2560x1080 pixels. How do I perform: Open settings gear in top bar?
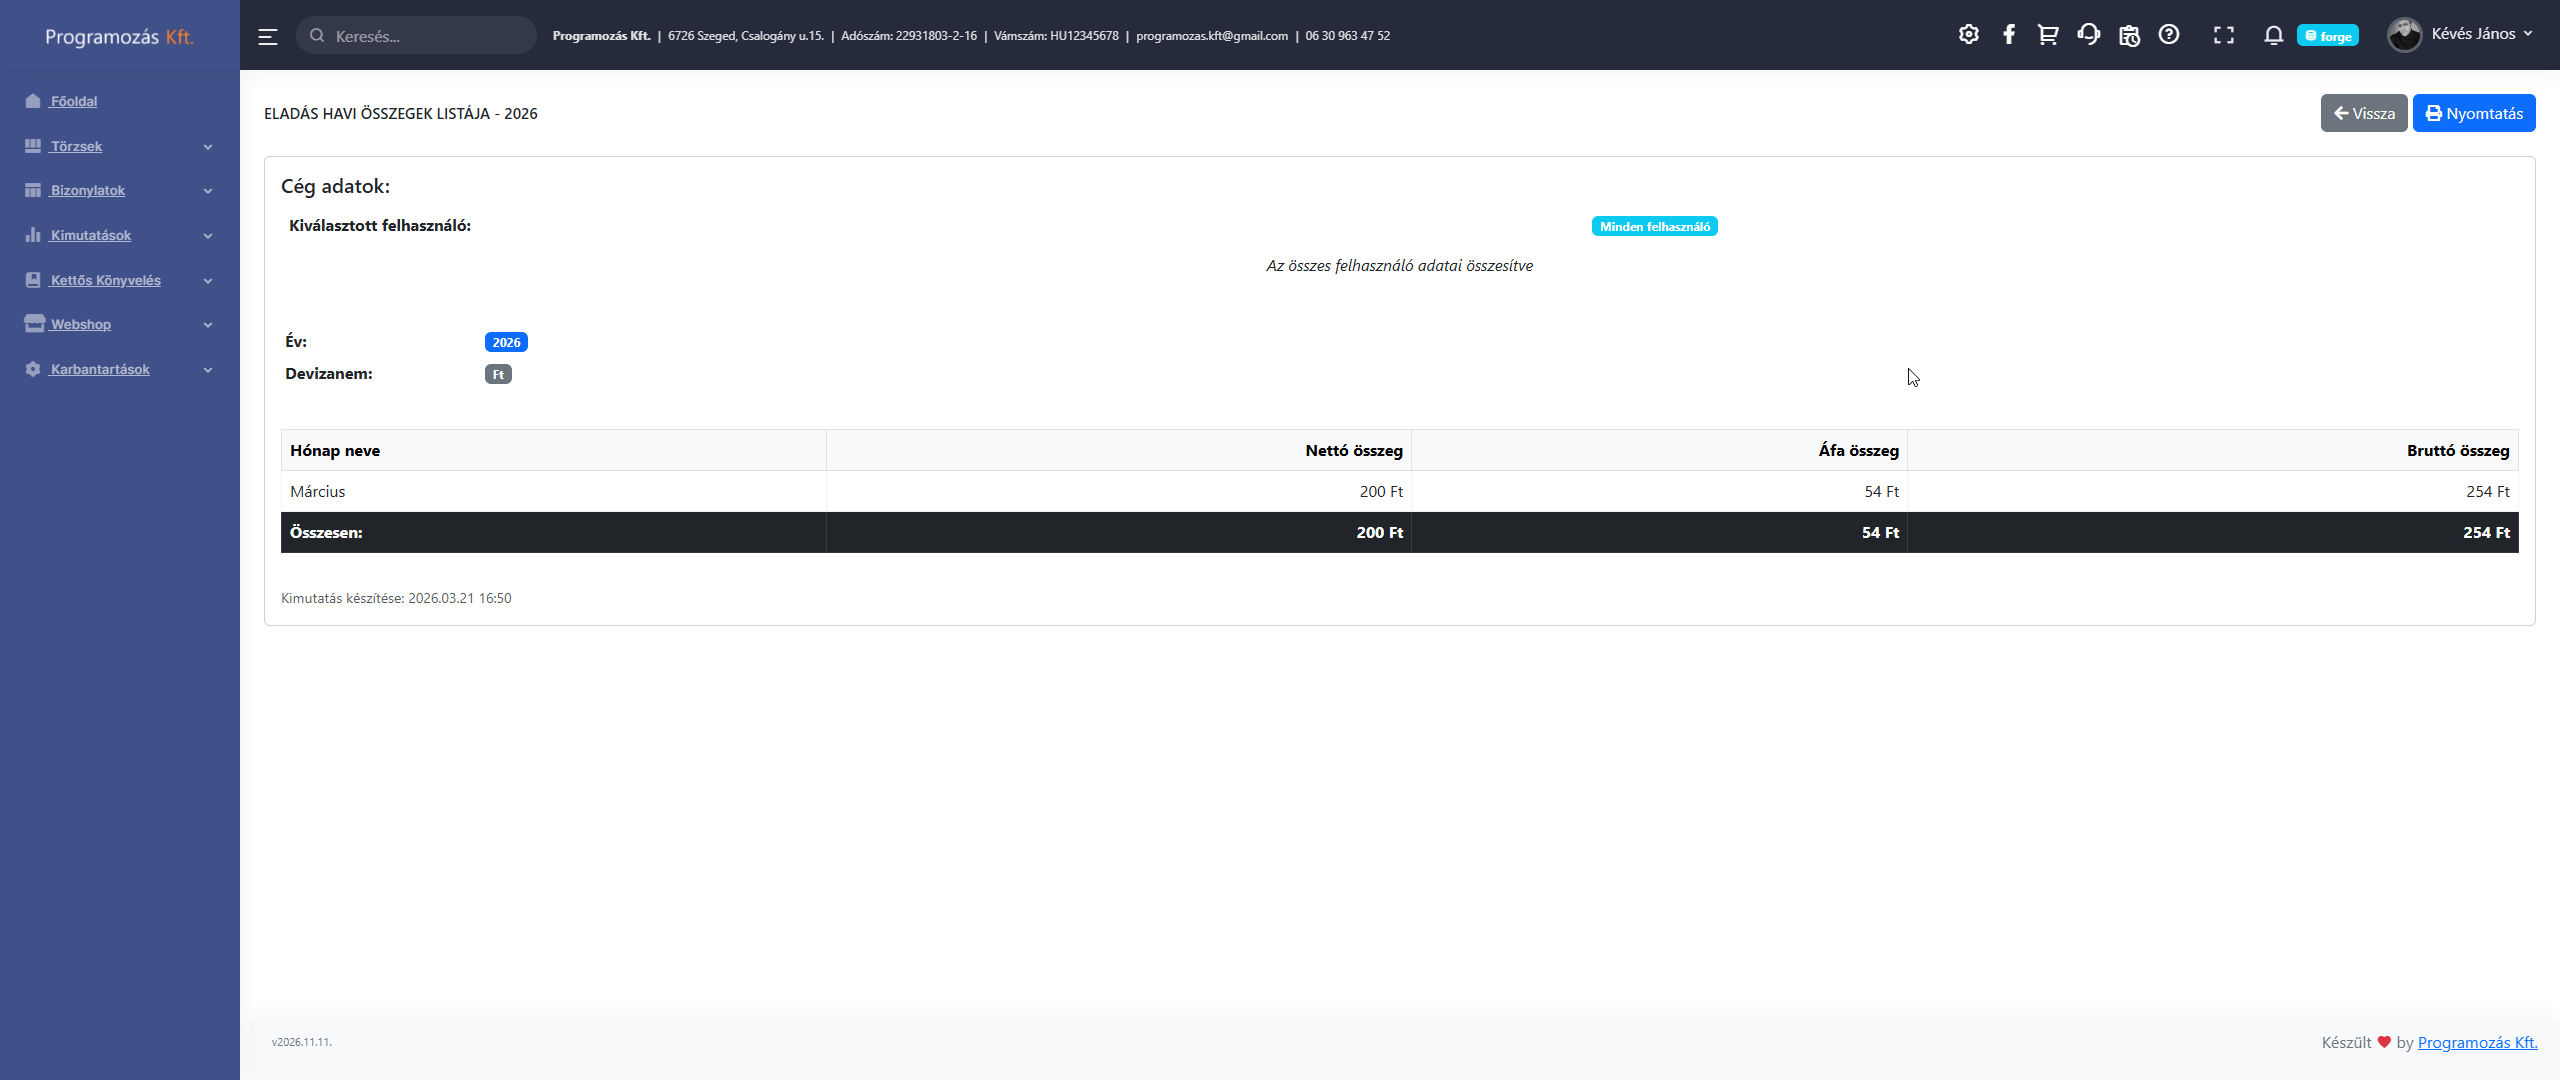click(x=1968, y=35)
